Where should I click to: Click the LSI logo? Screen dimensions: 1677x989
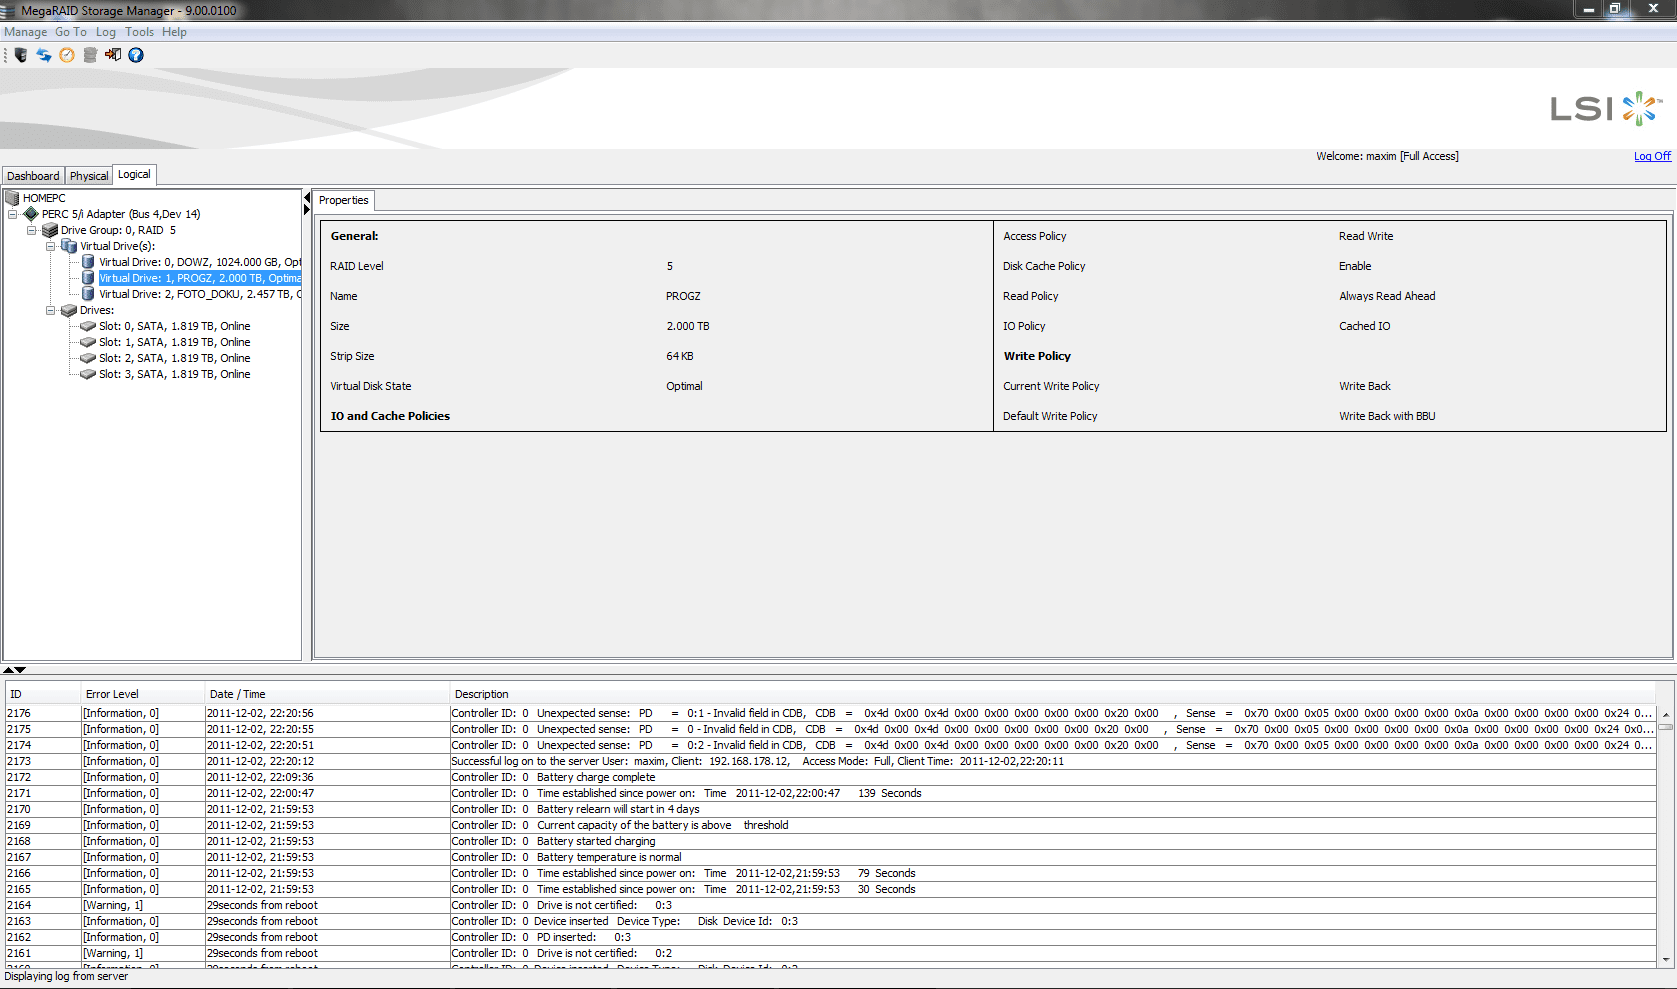click(1606, 108)
